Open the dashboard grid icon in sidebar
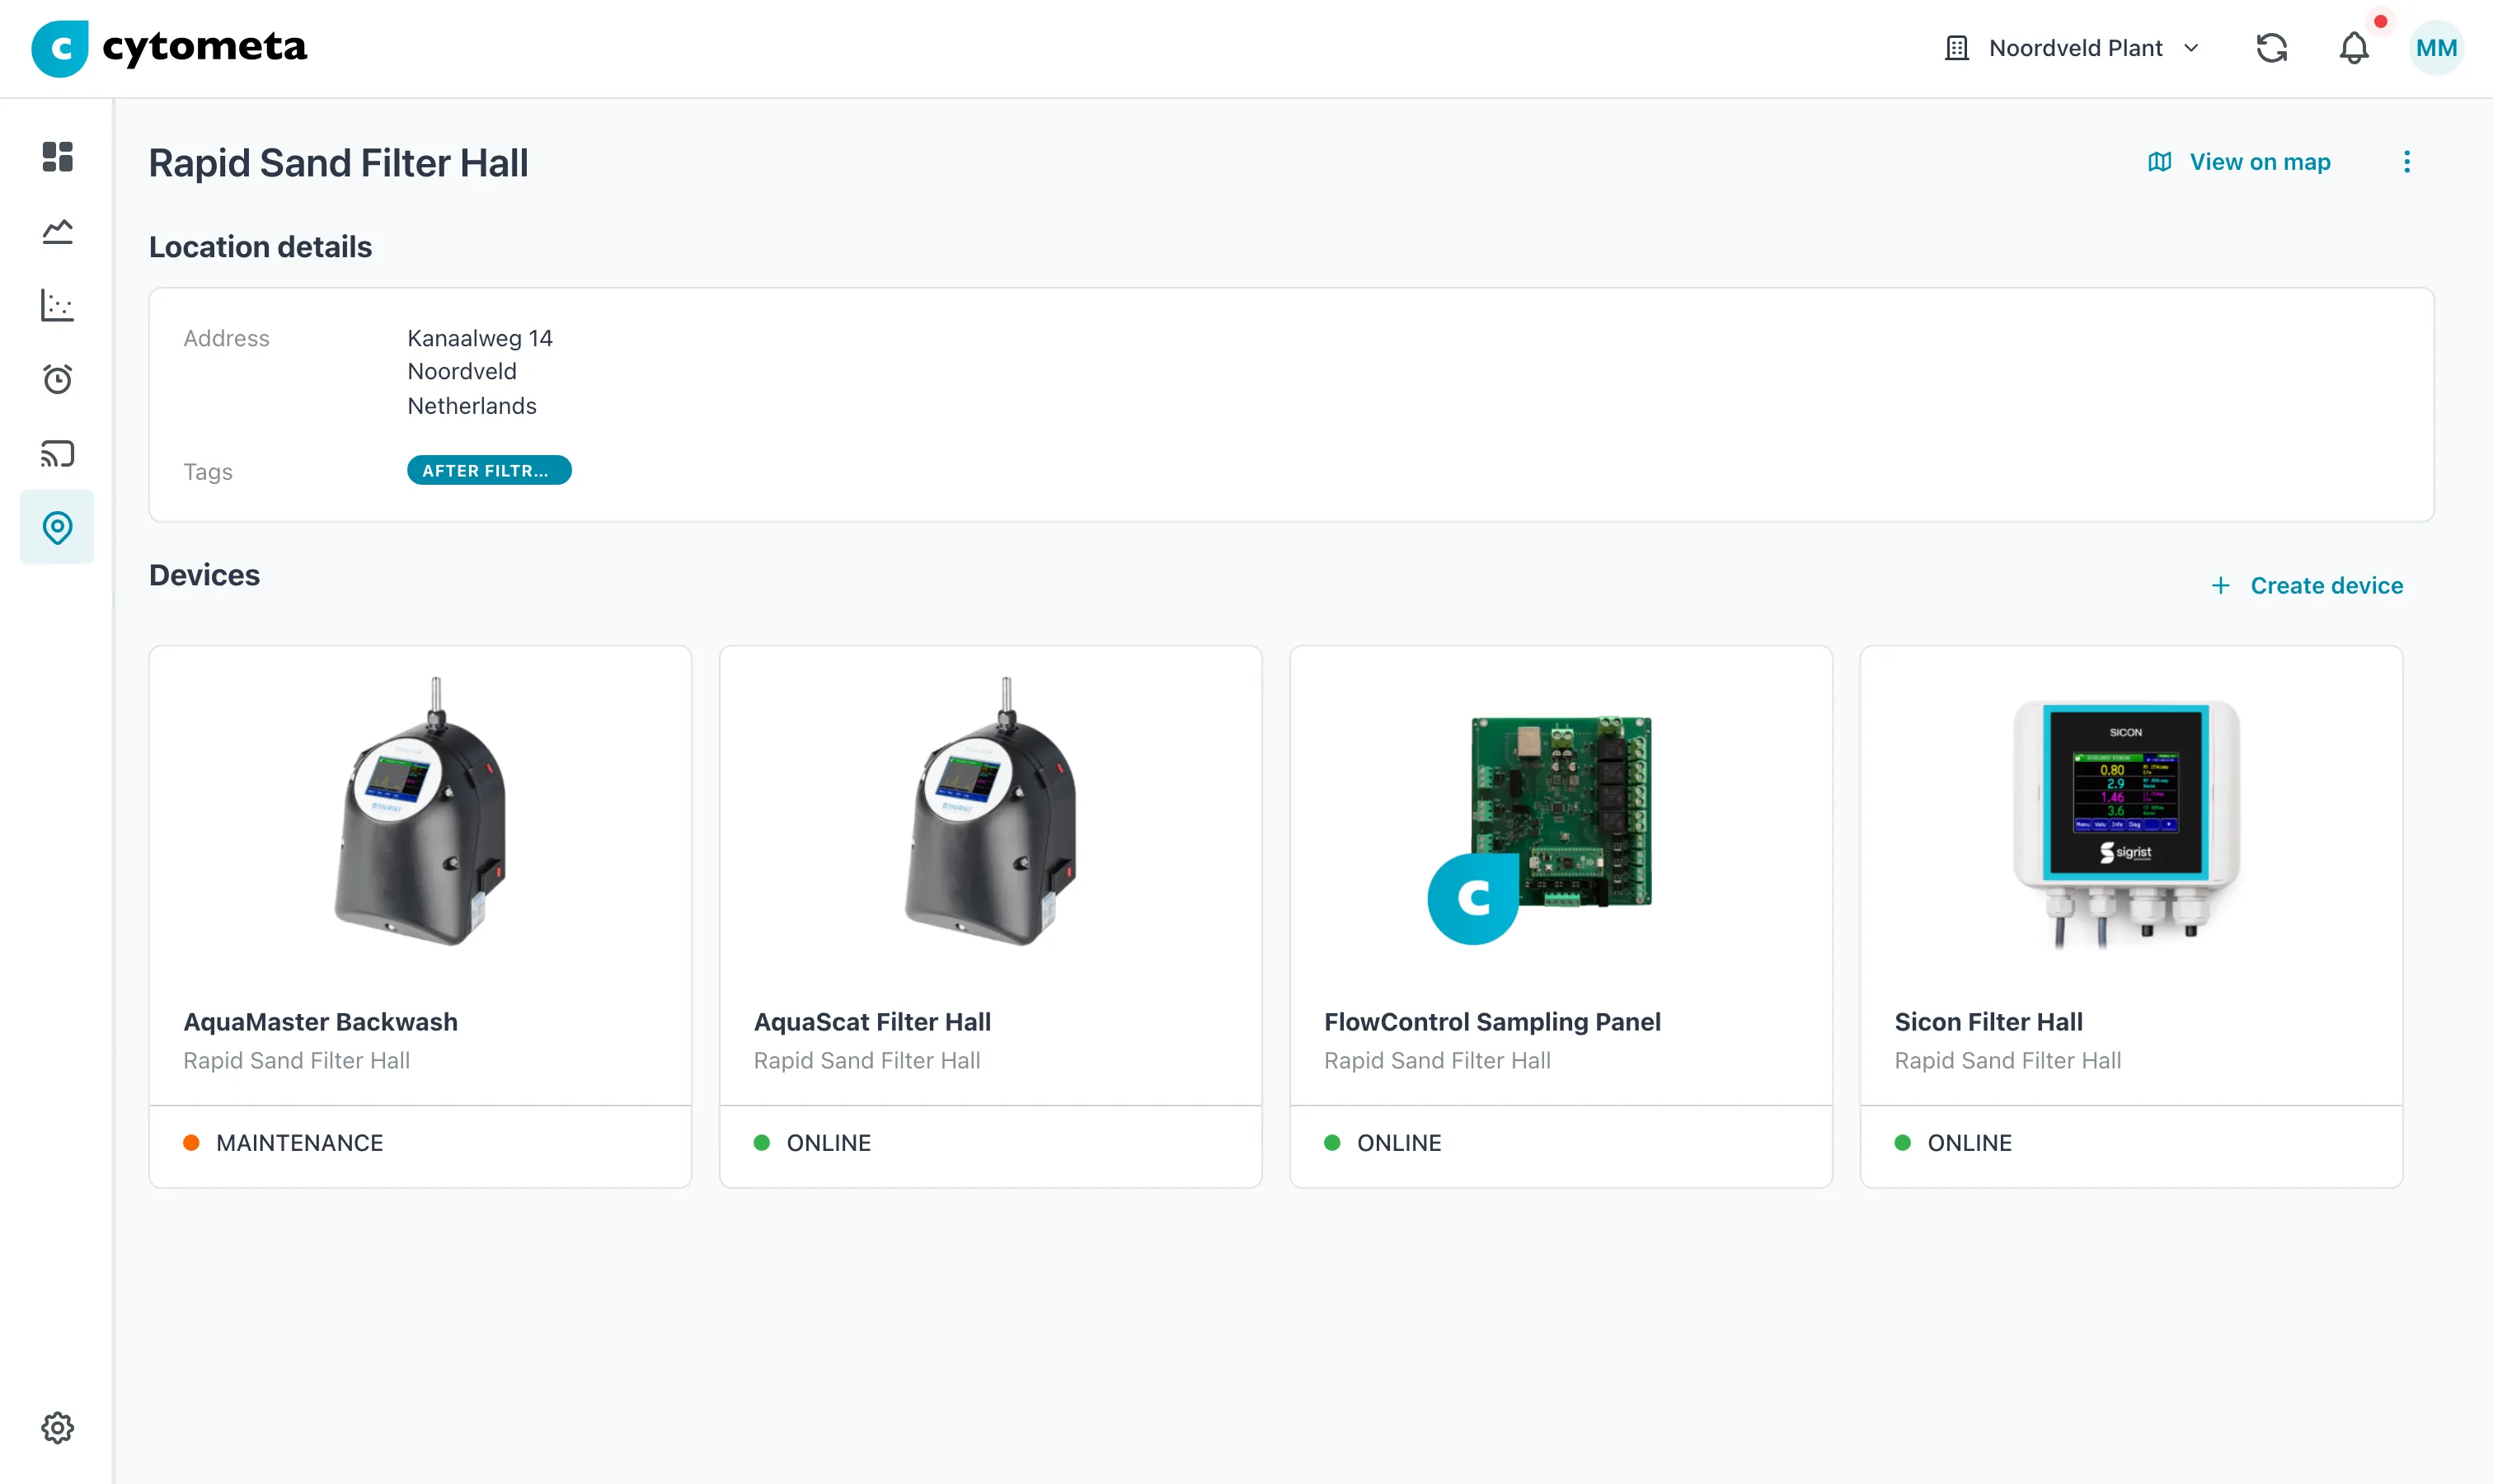Image resolution: width=2493 pixels, height=1484 pixels. click(x=57, y=157)
